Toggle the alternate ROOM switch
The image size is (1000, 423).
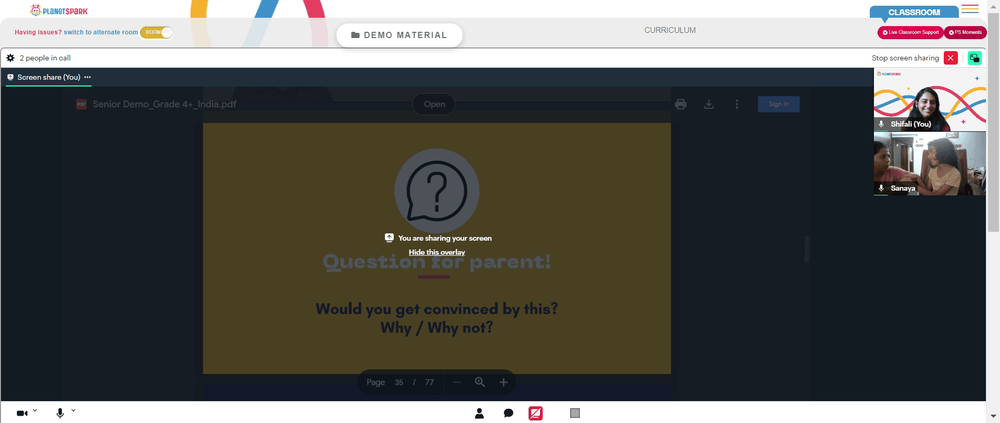[156, 32]
